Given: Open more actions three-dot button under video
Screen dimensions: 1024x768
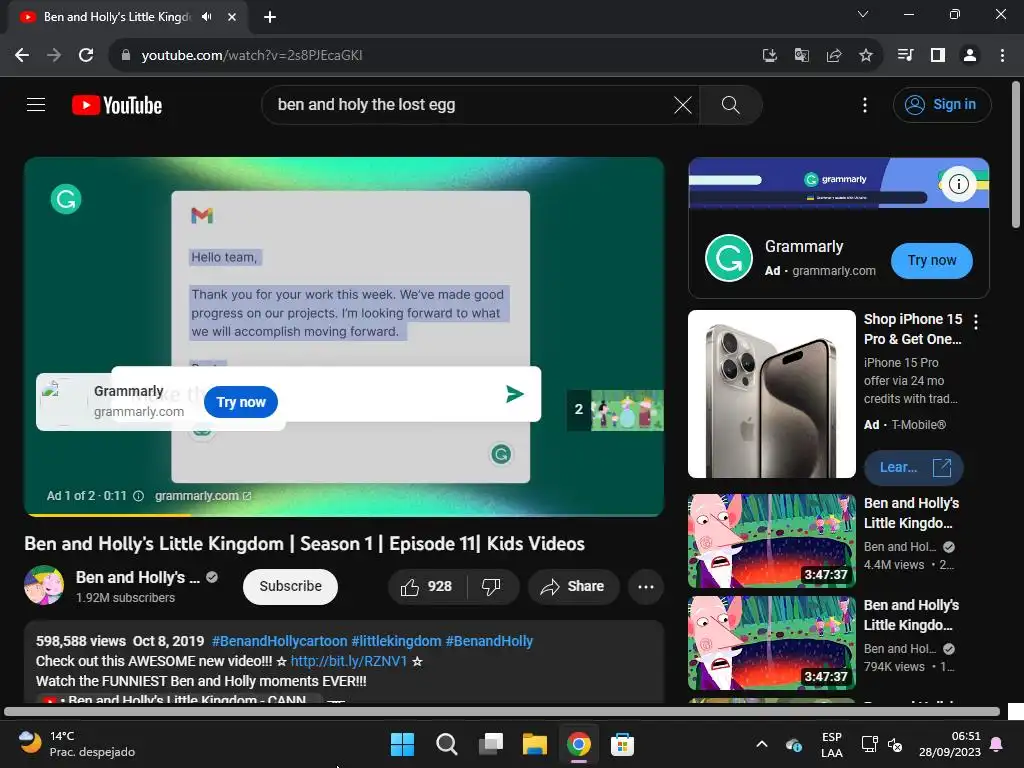Looking at the screenshot, I should click(x=646, y=586).
